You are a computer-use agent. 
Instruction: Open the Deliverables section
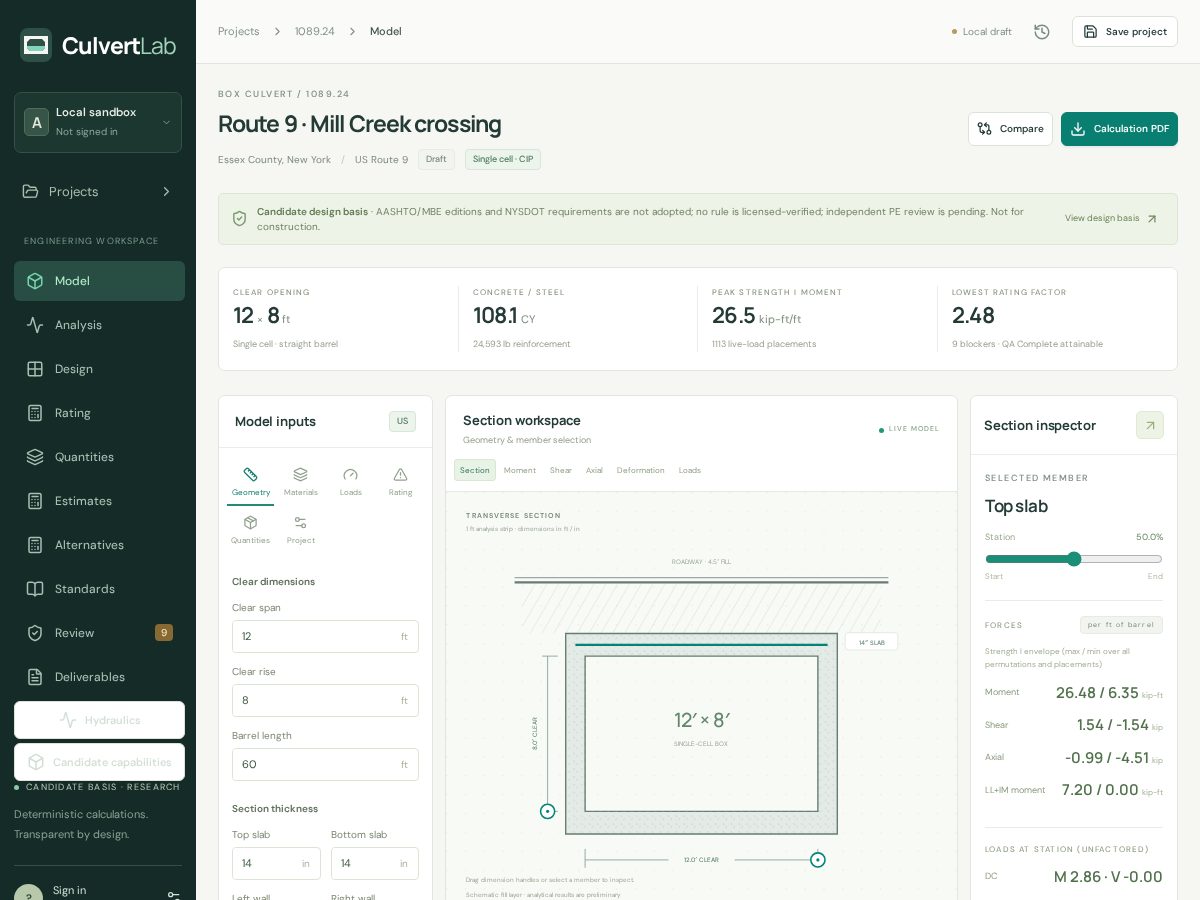(x=99, y=677)
